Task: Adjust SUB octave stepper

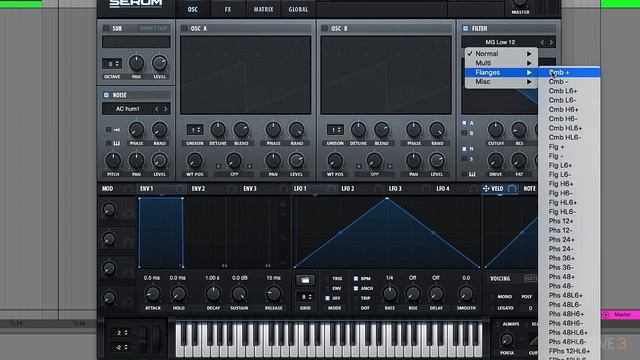Action: coord(112,64)
